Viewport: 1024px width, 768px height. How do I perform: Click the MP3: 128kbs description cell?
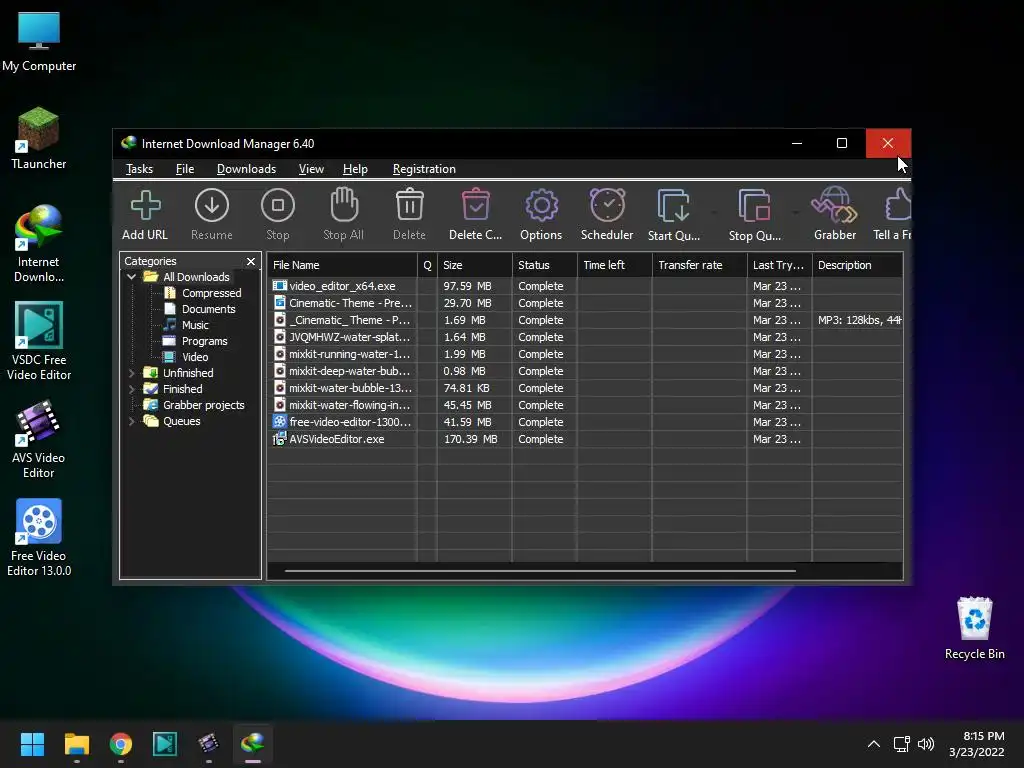point(859,320)
